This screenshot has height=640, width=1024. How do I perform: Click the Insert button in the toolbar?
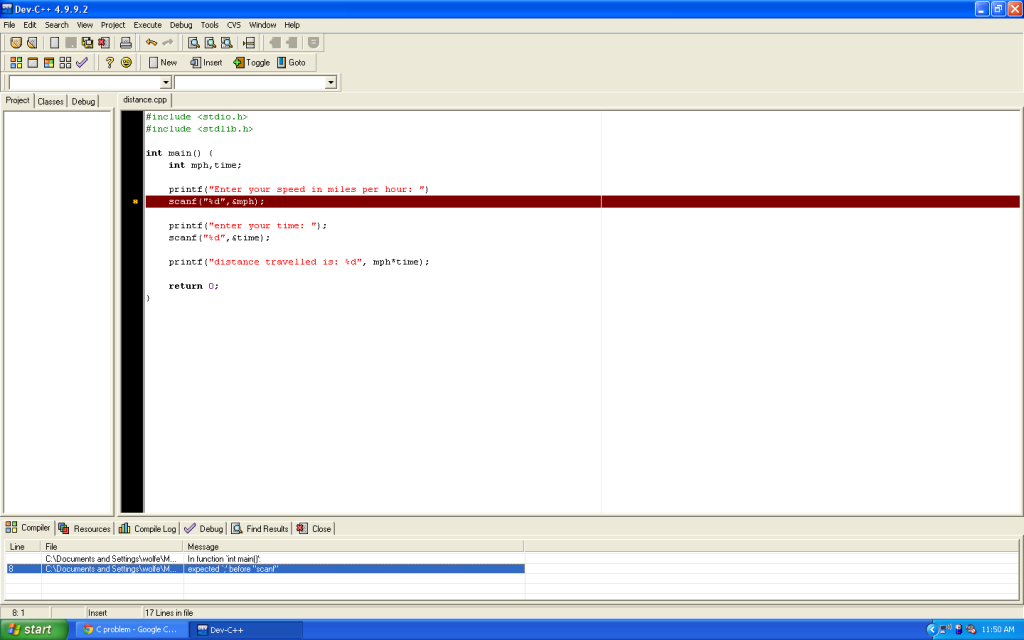[206, 62]
